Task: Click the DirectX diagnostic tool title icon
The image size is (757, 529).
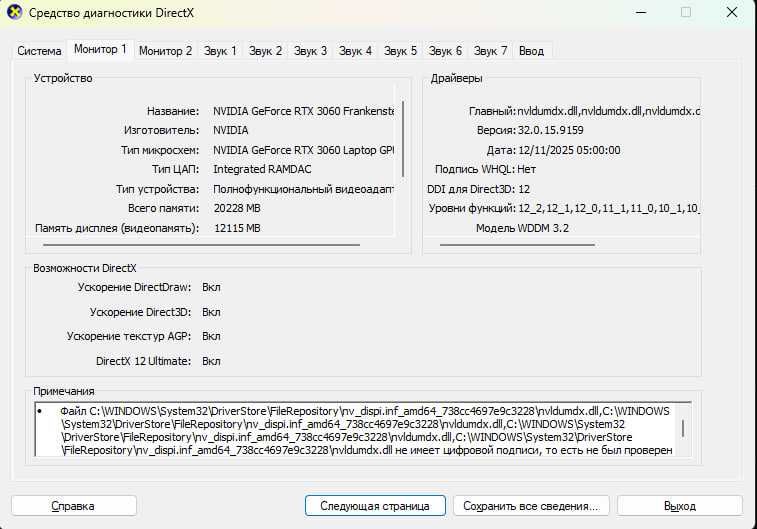Action: click(14, 12)
